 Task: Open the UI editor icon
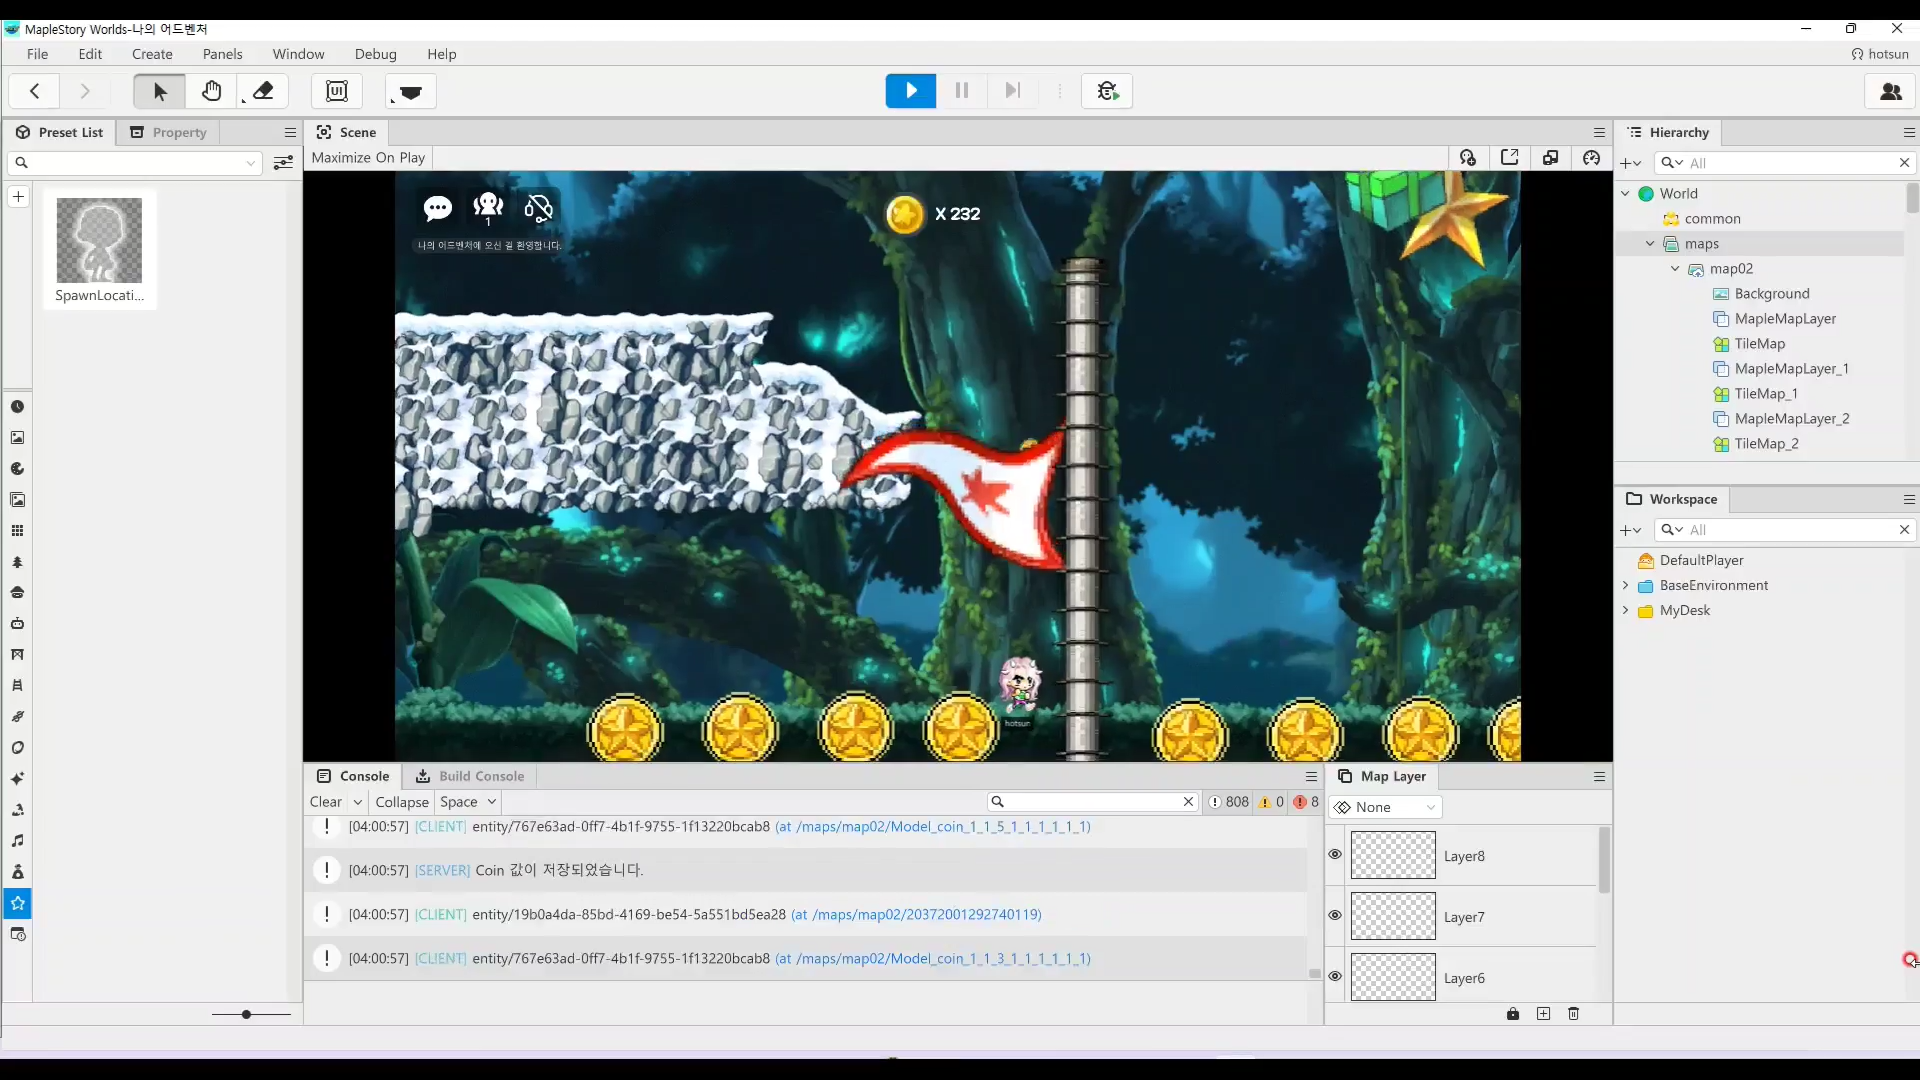click(x=337, y=91)
